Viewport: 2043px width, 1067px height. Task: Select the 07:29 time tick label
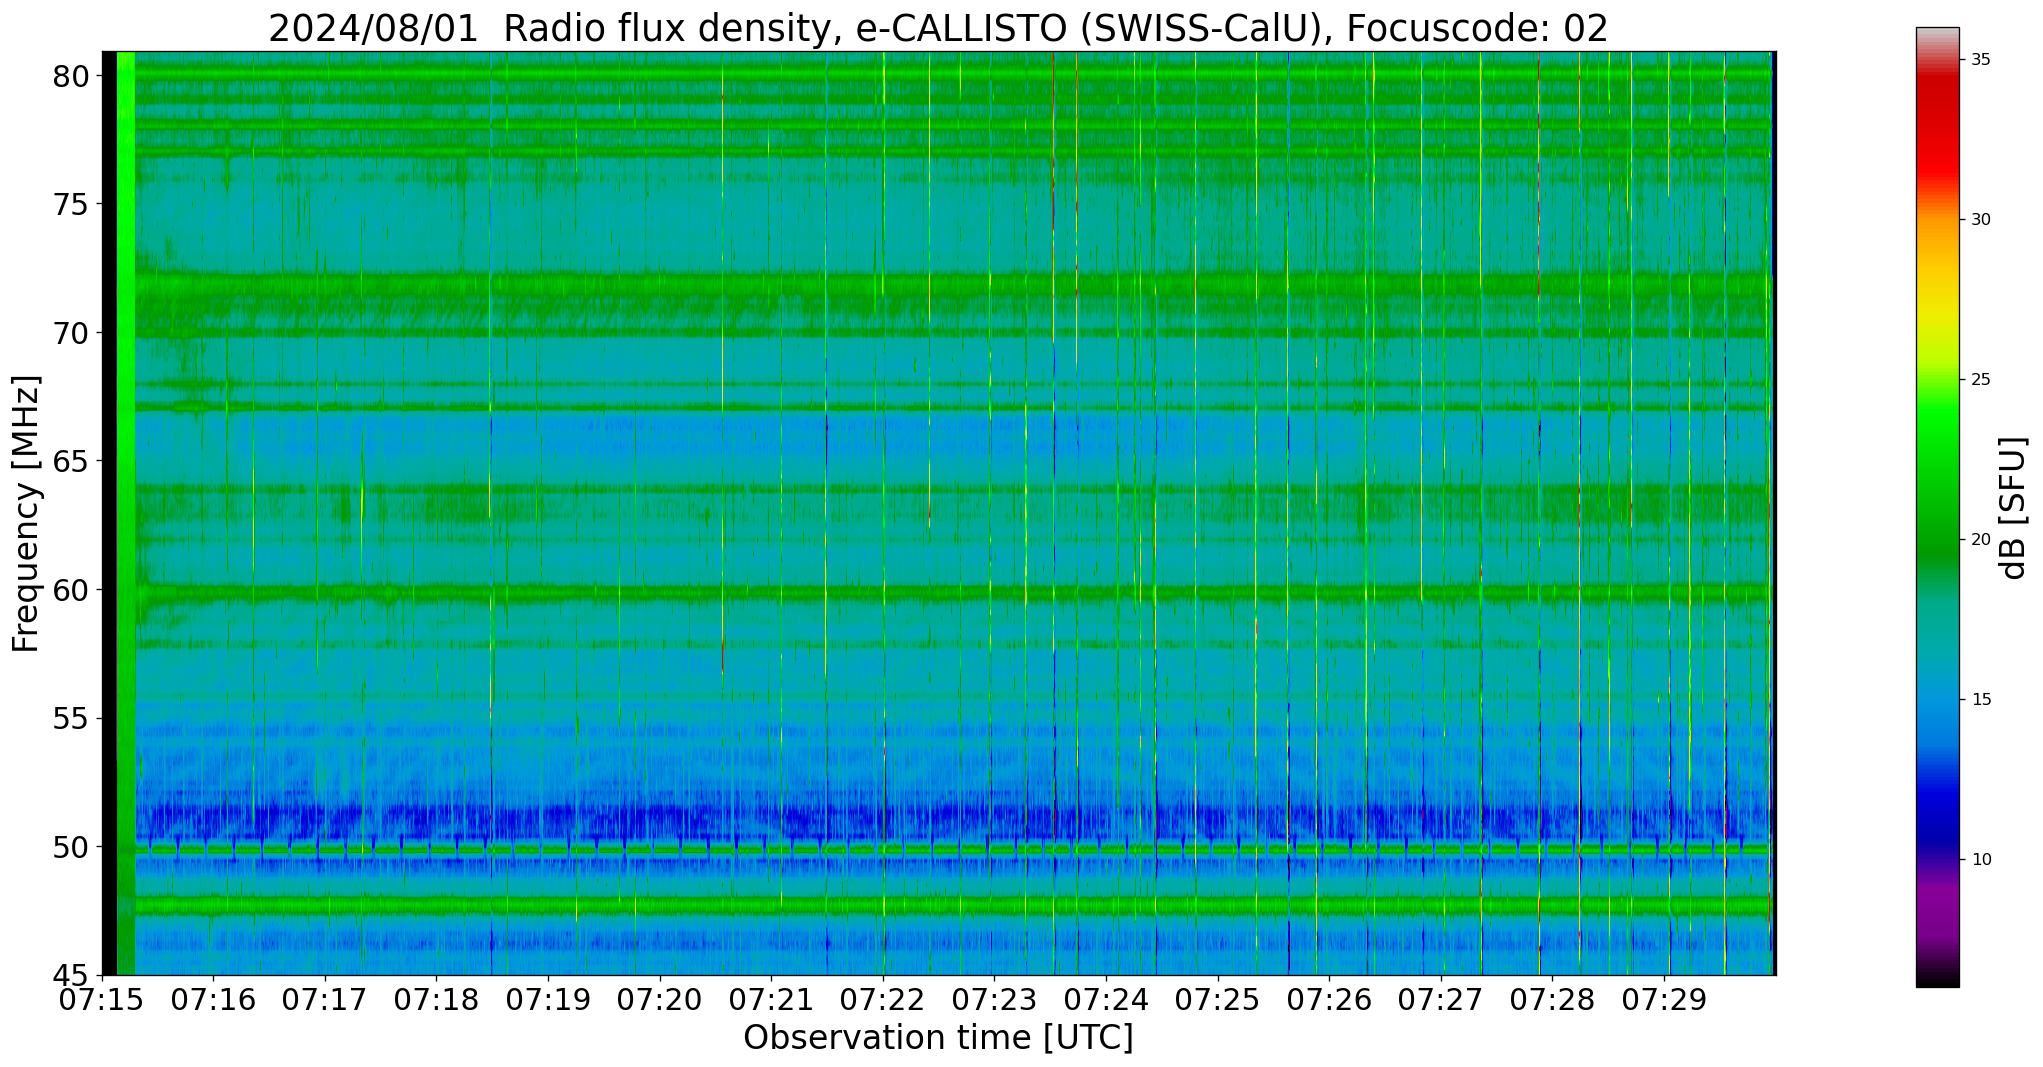click(x=1664, y=1000)
